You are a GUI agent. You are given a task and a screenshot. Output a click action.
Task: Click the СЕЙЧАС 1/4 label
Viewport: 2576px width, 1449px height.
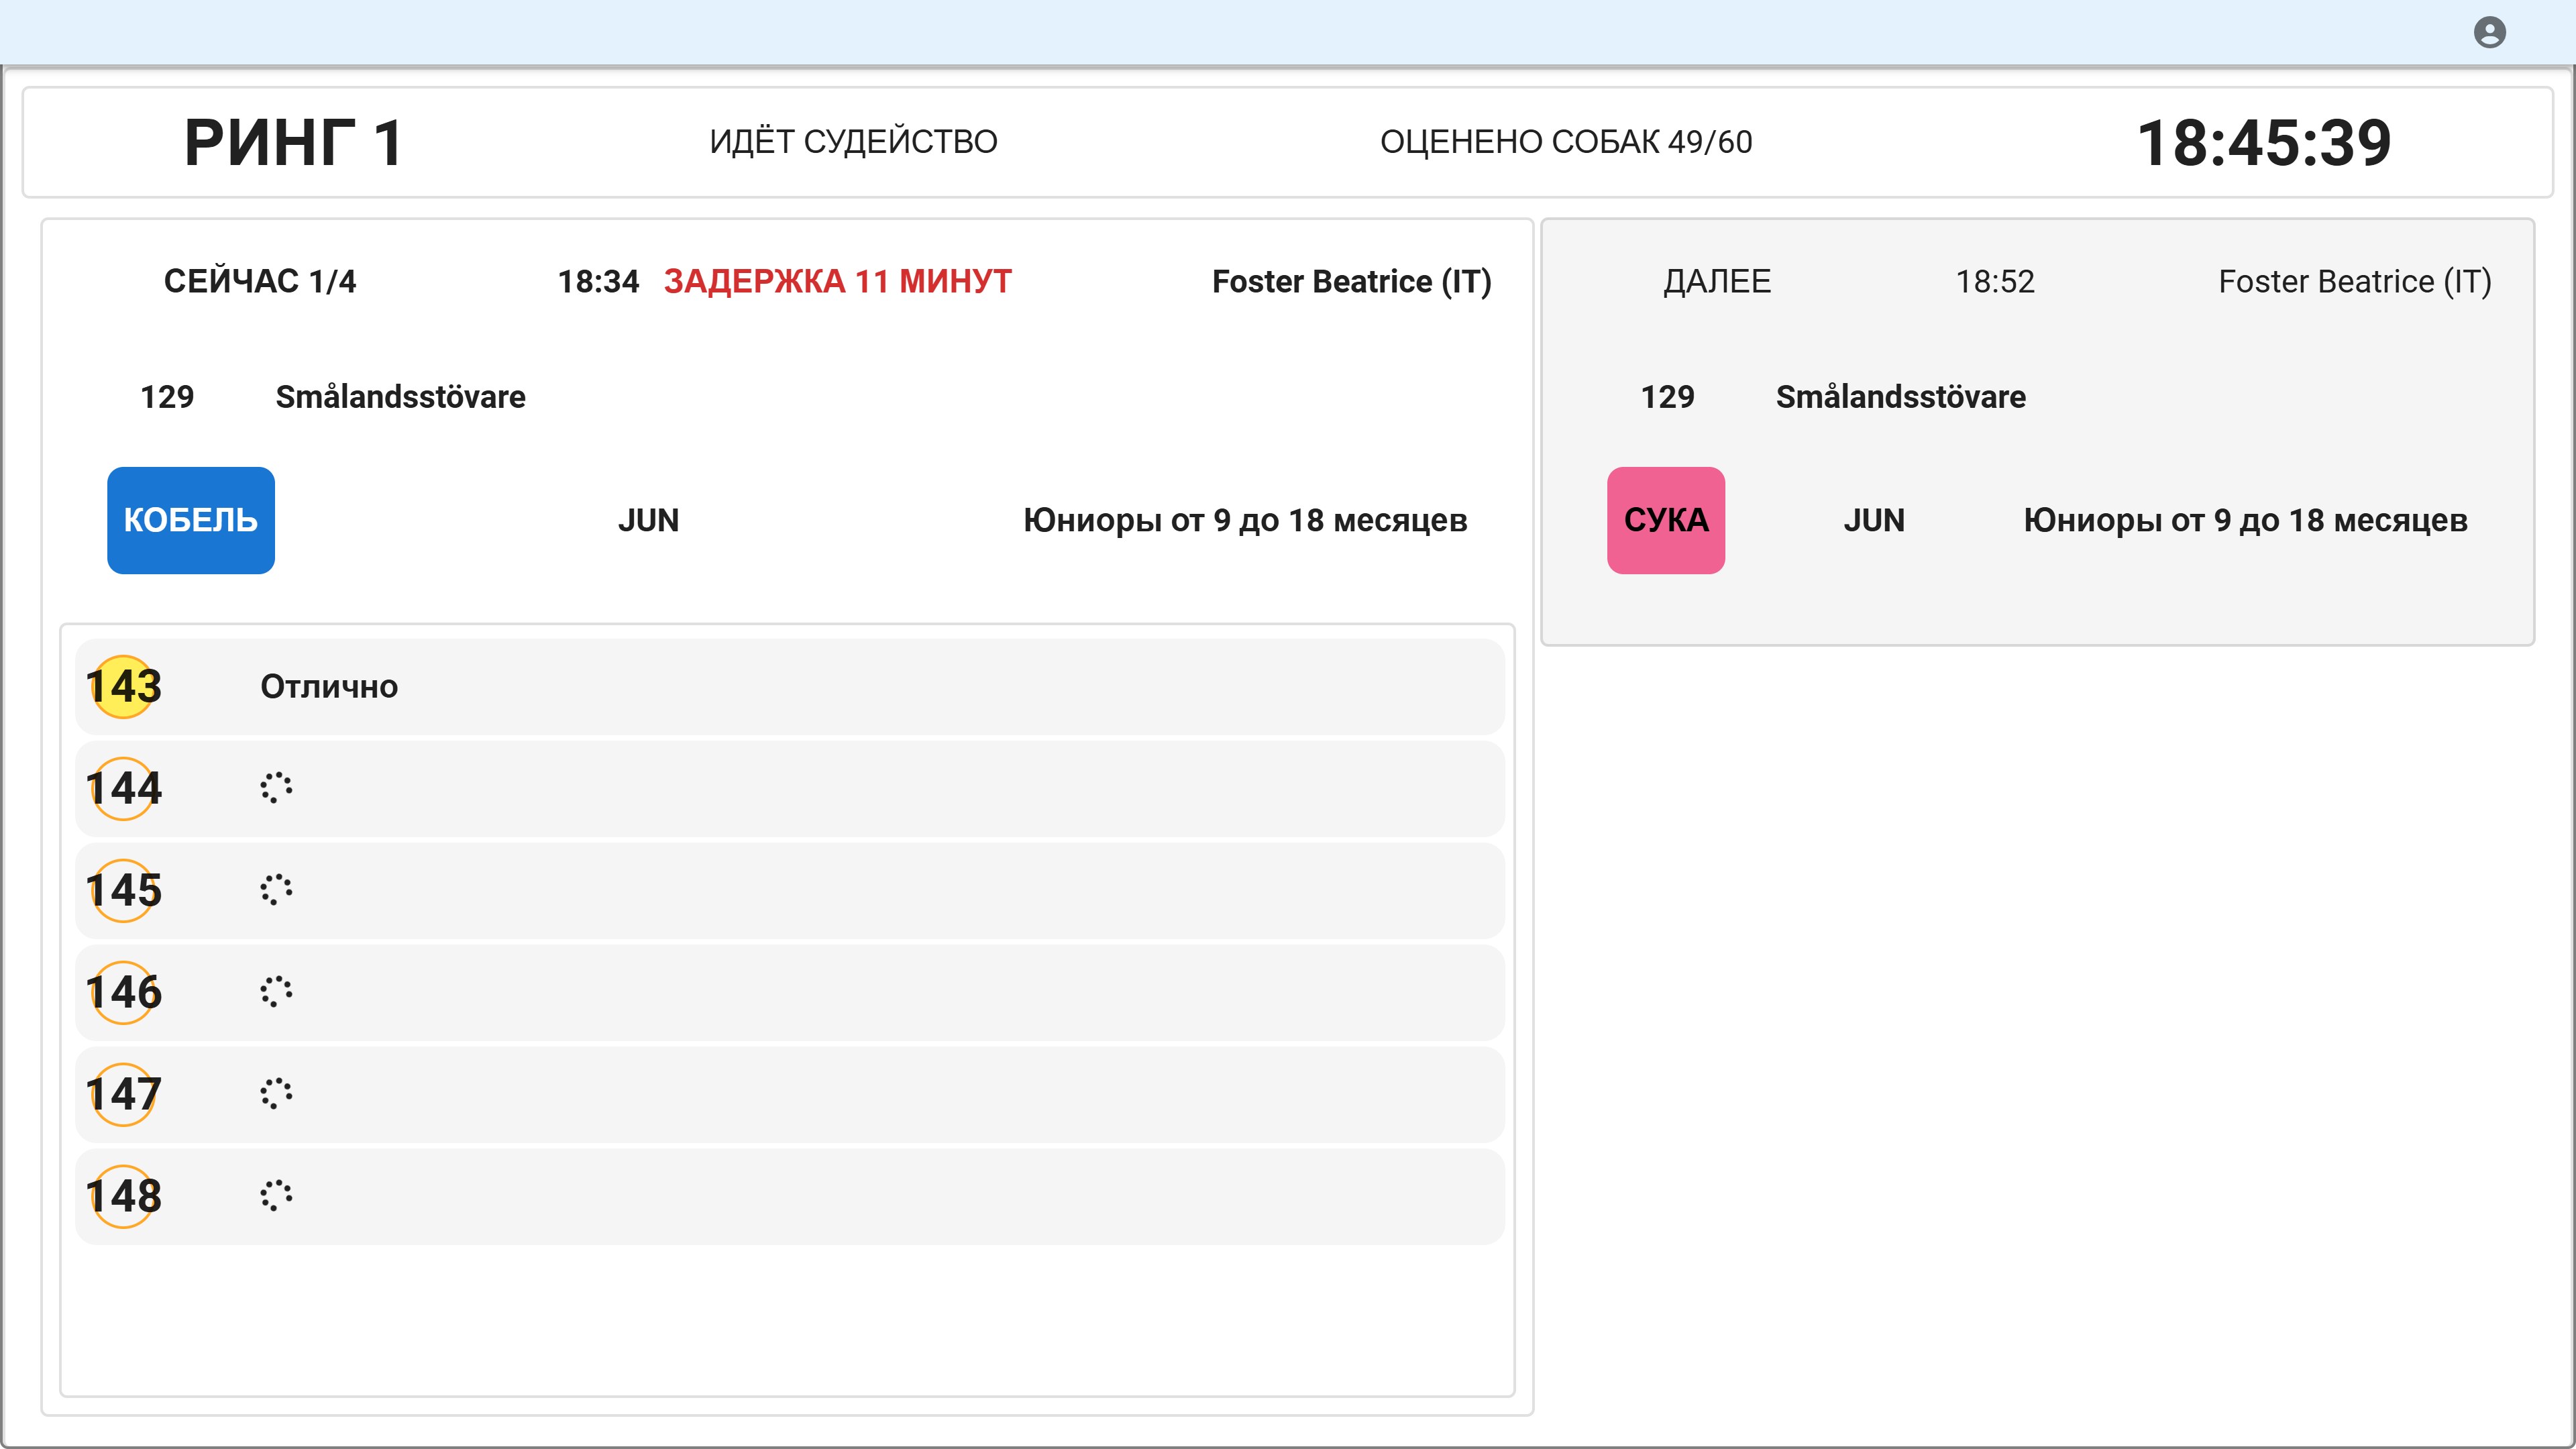click(x=260, y=281)
